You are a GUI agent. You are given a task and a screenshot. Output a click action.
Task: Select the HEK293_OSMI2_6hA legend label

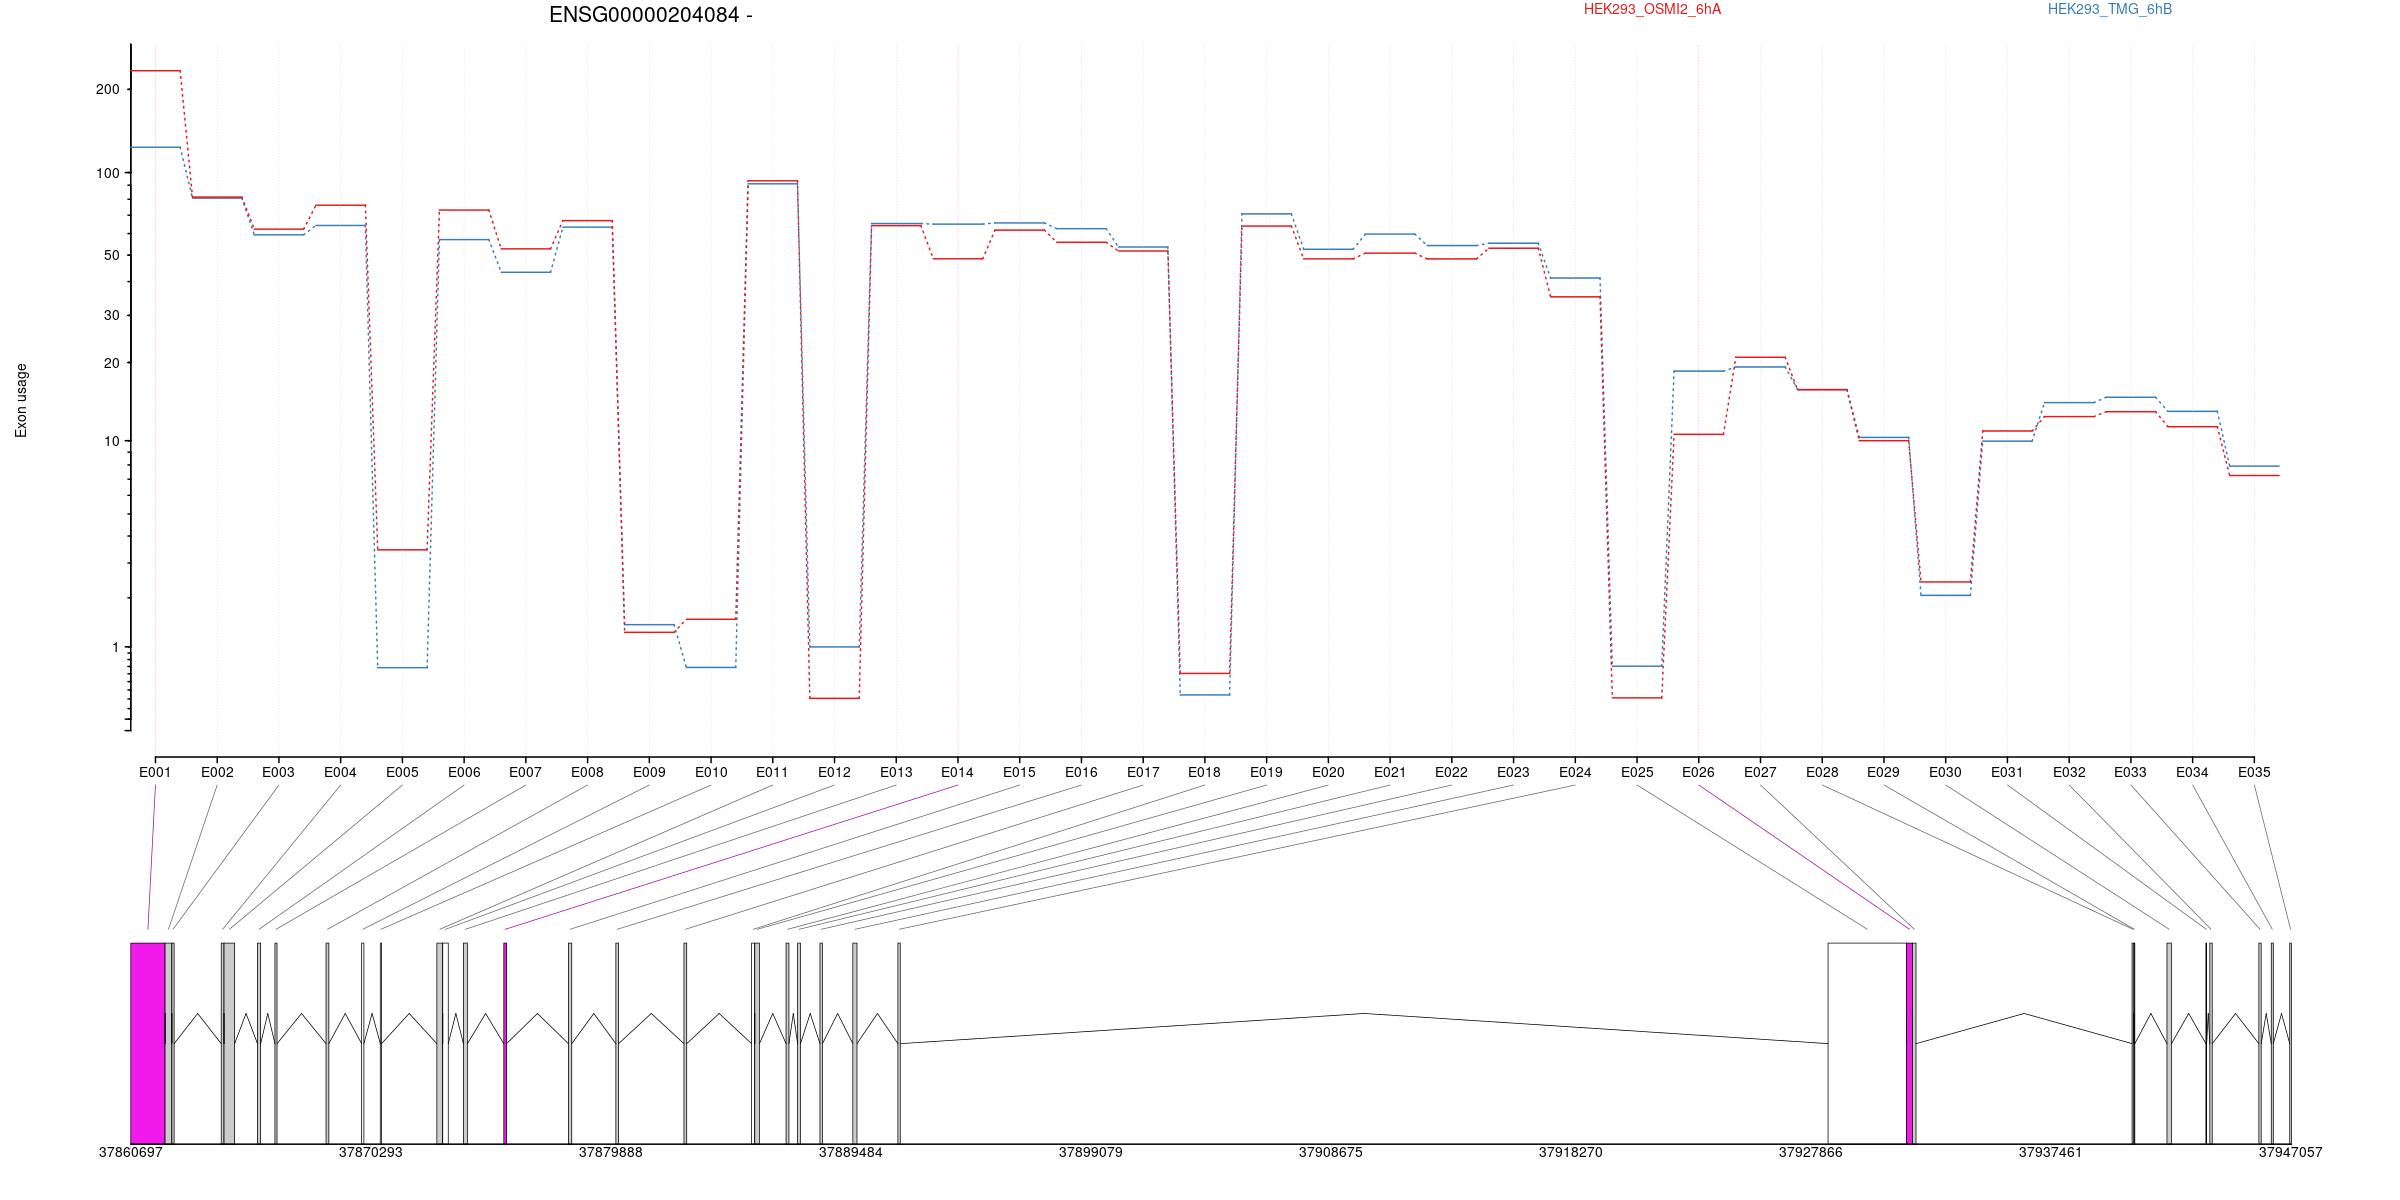click(1652, 9)
